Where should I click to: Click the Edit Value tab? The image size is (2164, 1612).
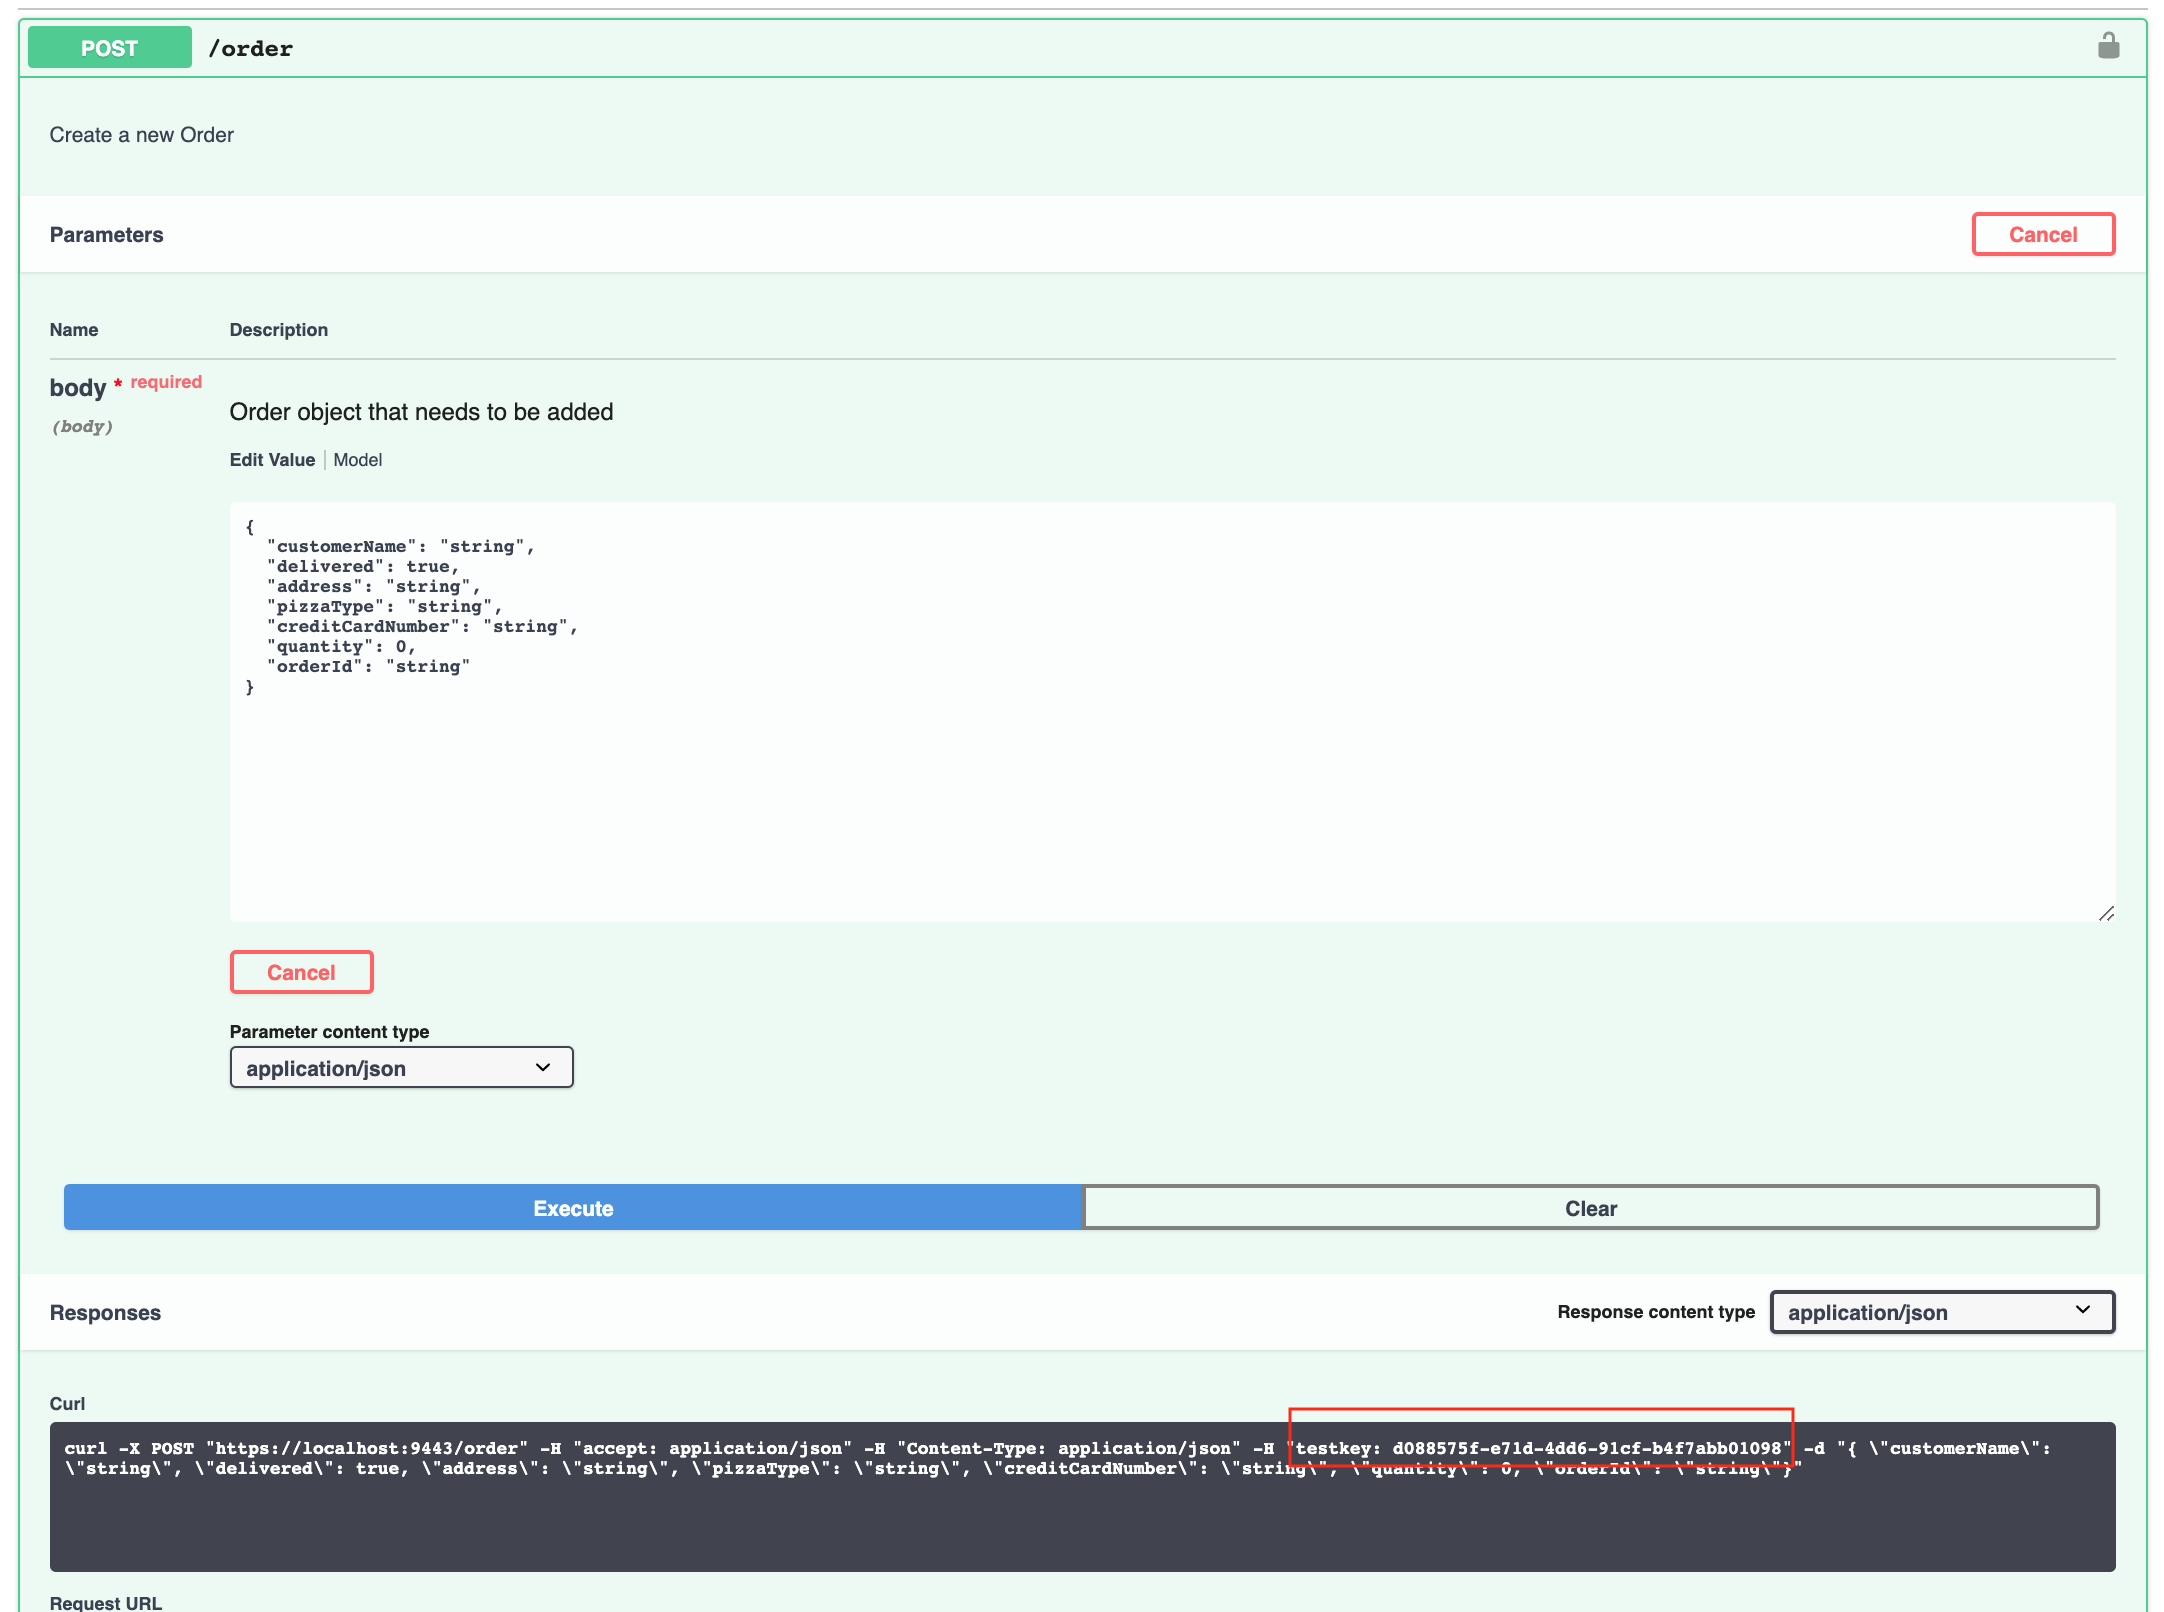click(272, 460)
